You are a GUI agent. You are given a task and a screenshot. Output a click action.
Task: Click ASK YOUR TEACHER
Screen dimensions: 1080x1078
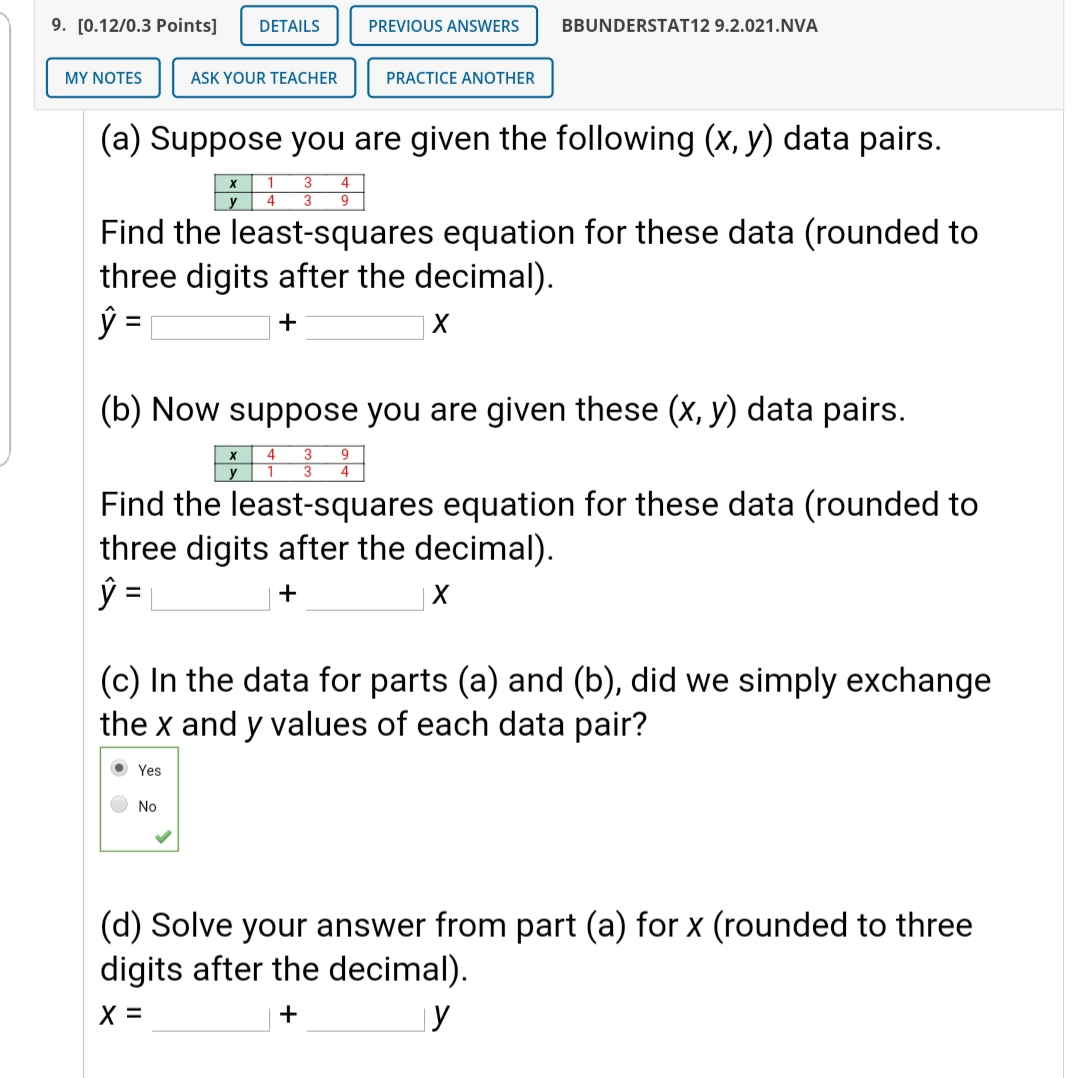tap(263, 77)
